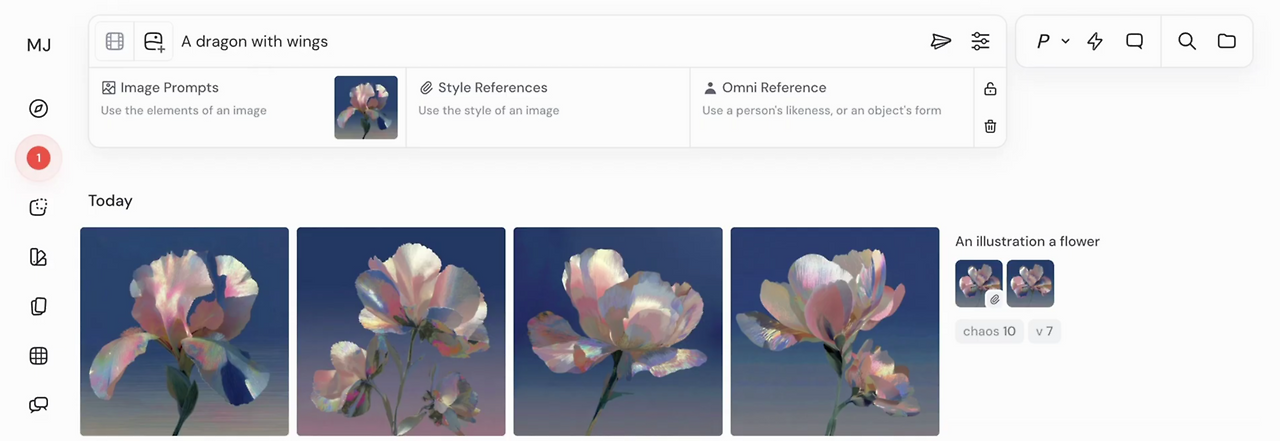Viewport: 1280px width, 441px height.
Task: Open the folder icon at top right
Action: [x=1227, y=41]
